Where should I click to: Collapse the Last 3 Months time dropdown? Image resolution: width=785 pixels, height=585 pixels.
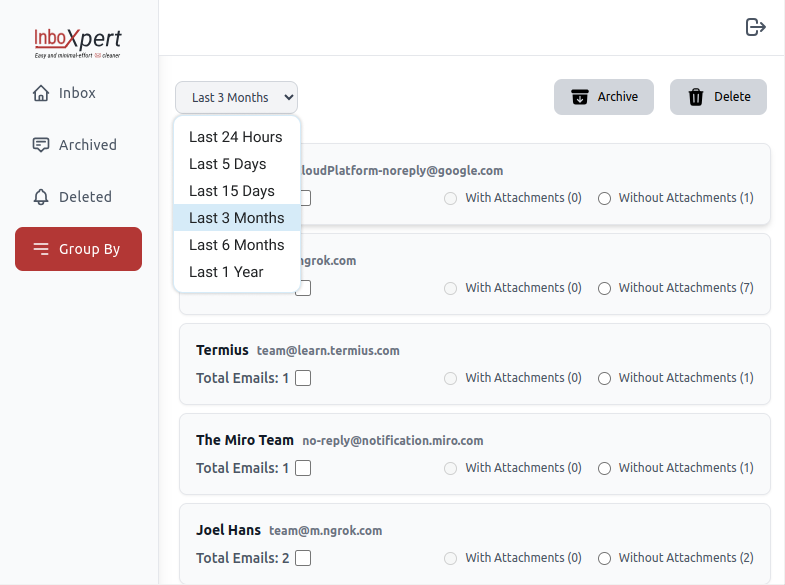tap(236, 98)
